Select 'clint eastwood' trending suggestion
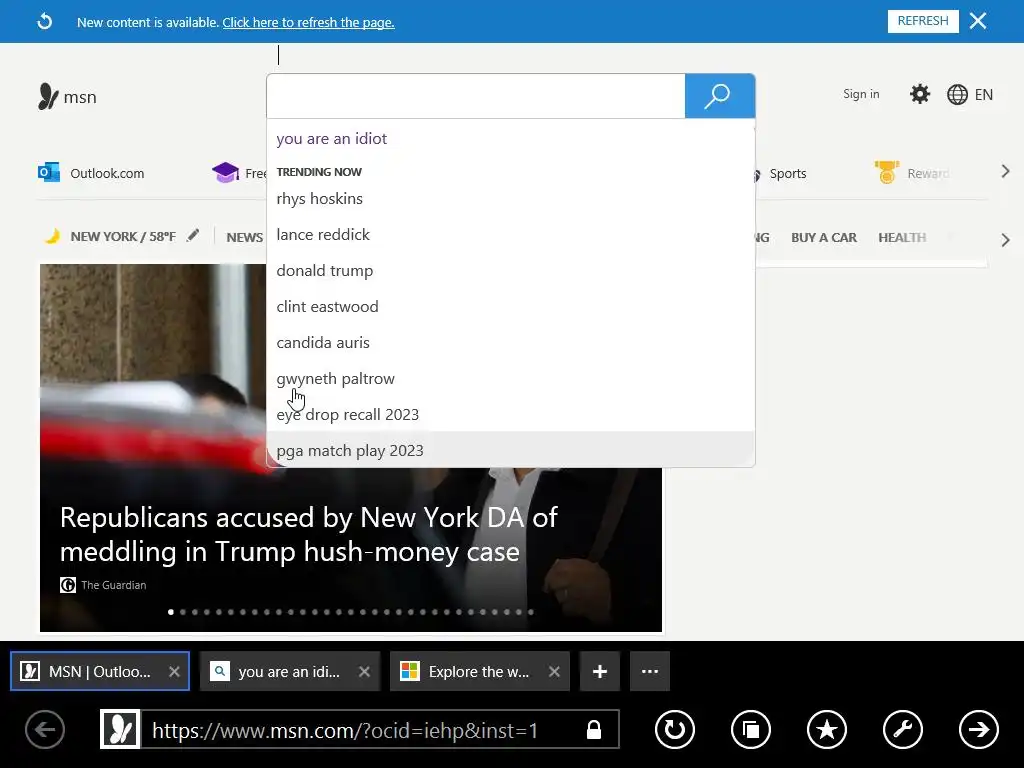 (x=511, y=306)
